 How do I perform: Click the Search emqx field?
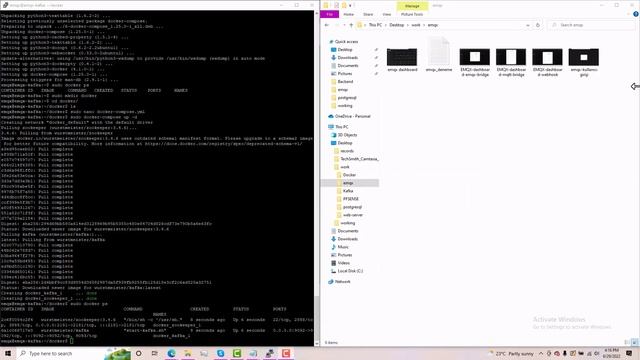[591, 25]
